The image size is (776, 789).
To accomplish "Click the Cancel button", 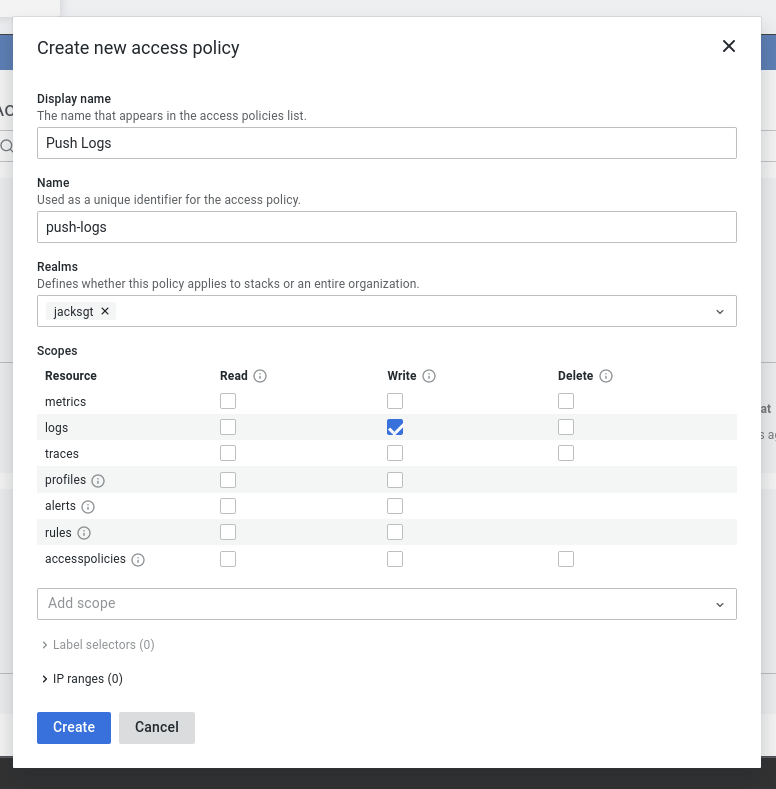I will point(157,727).
